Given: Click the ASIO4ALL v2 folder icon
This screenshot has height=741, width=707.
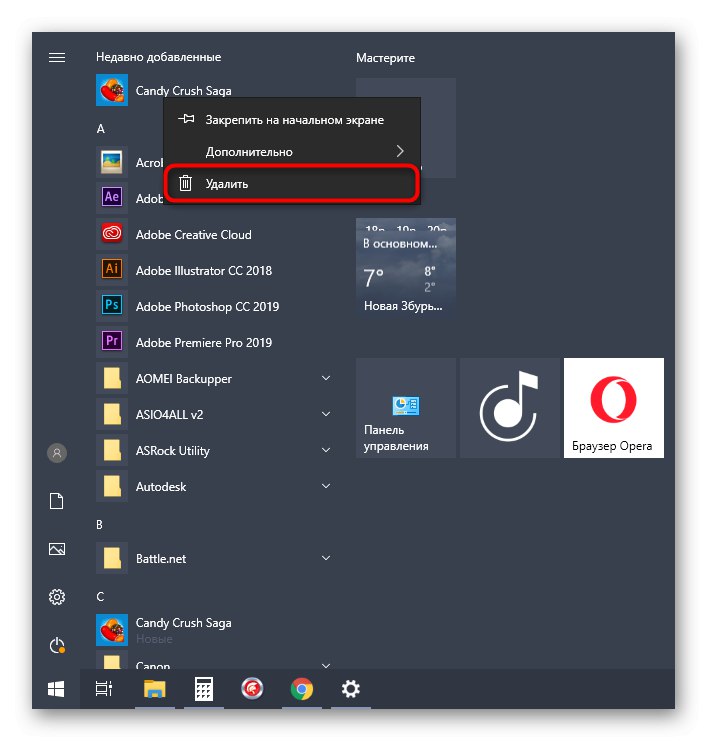Looking at the screenshot, I should (112, 414).
